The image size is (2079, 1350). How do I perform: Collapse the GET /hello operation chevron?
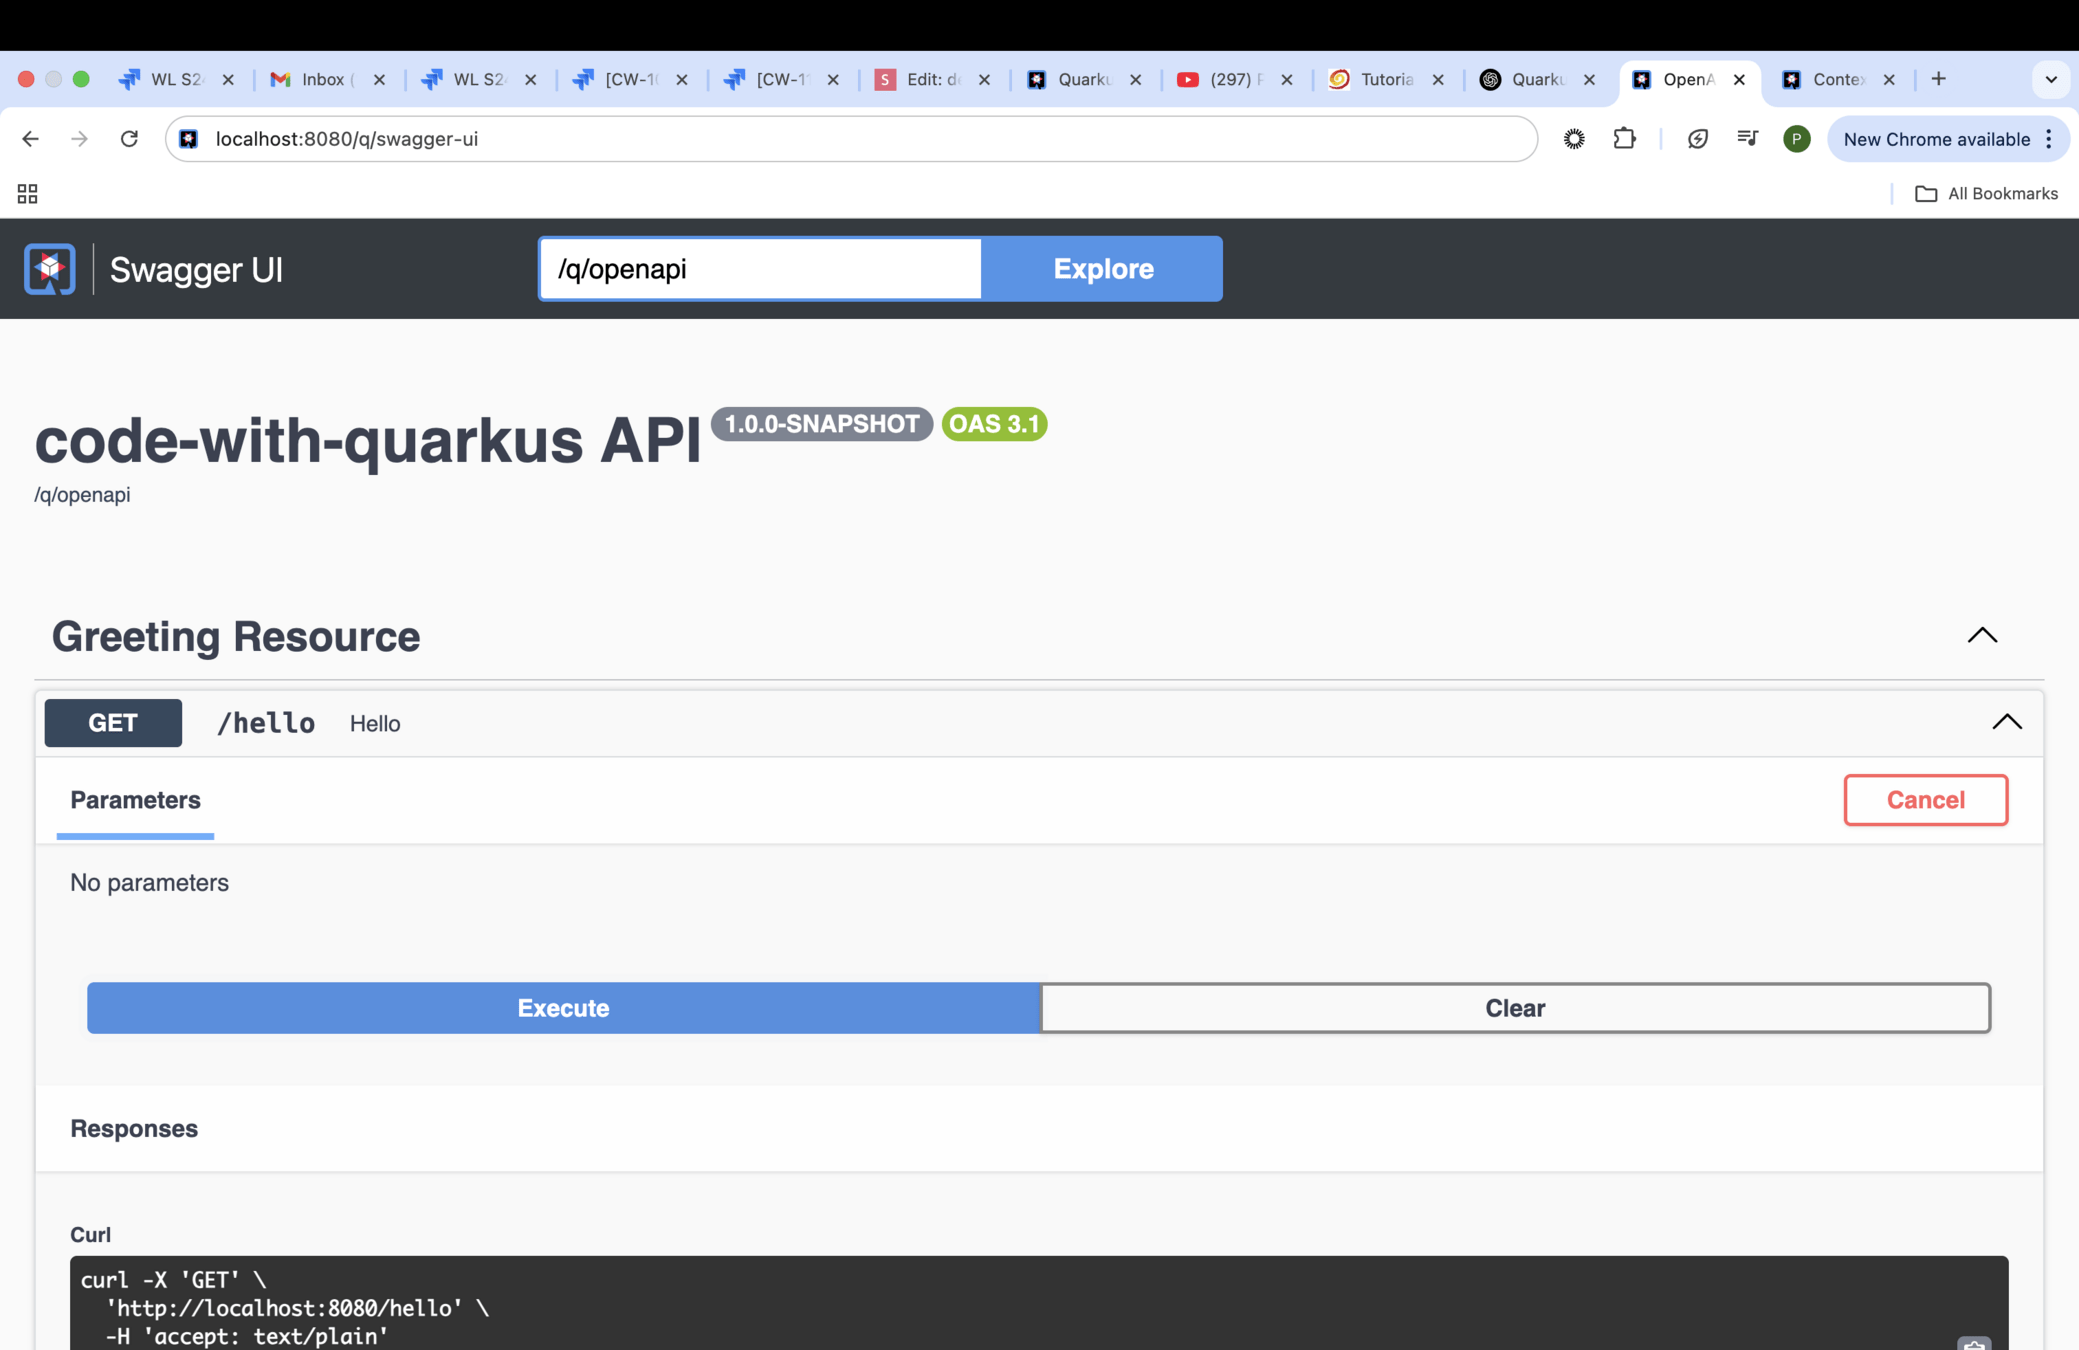2006,723
